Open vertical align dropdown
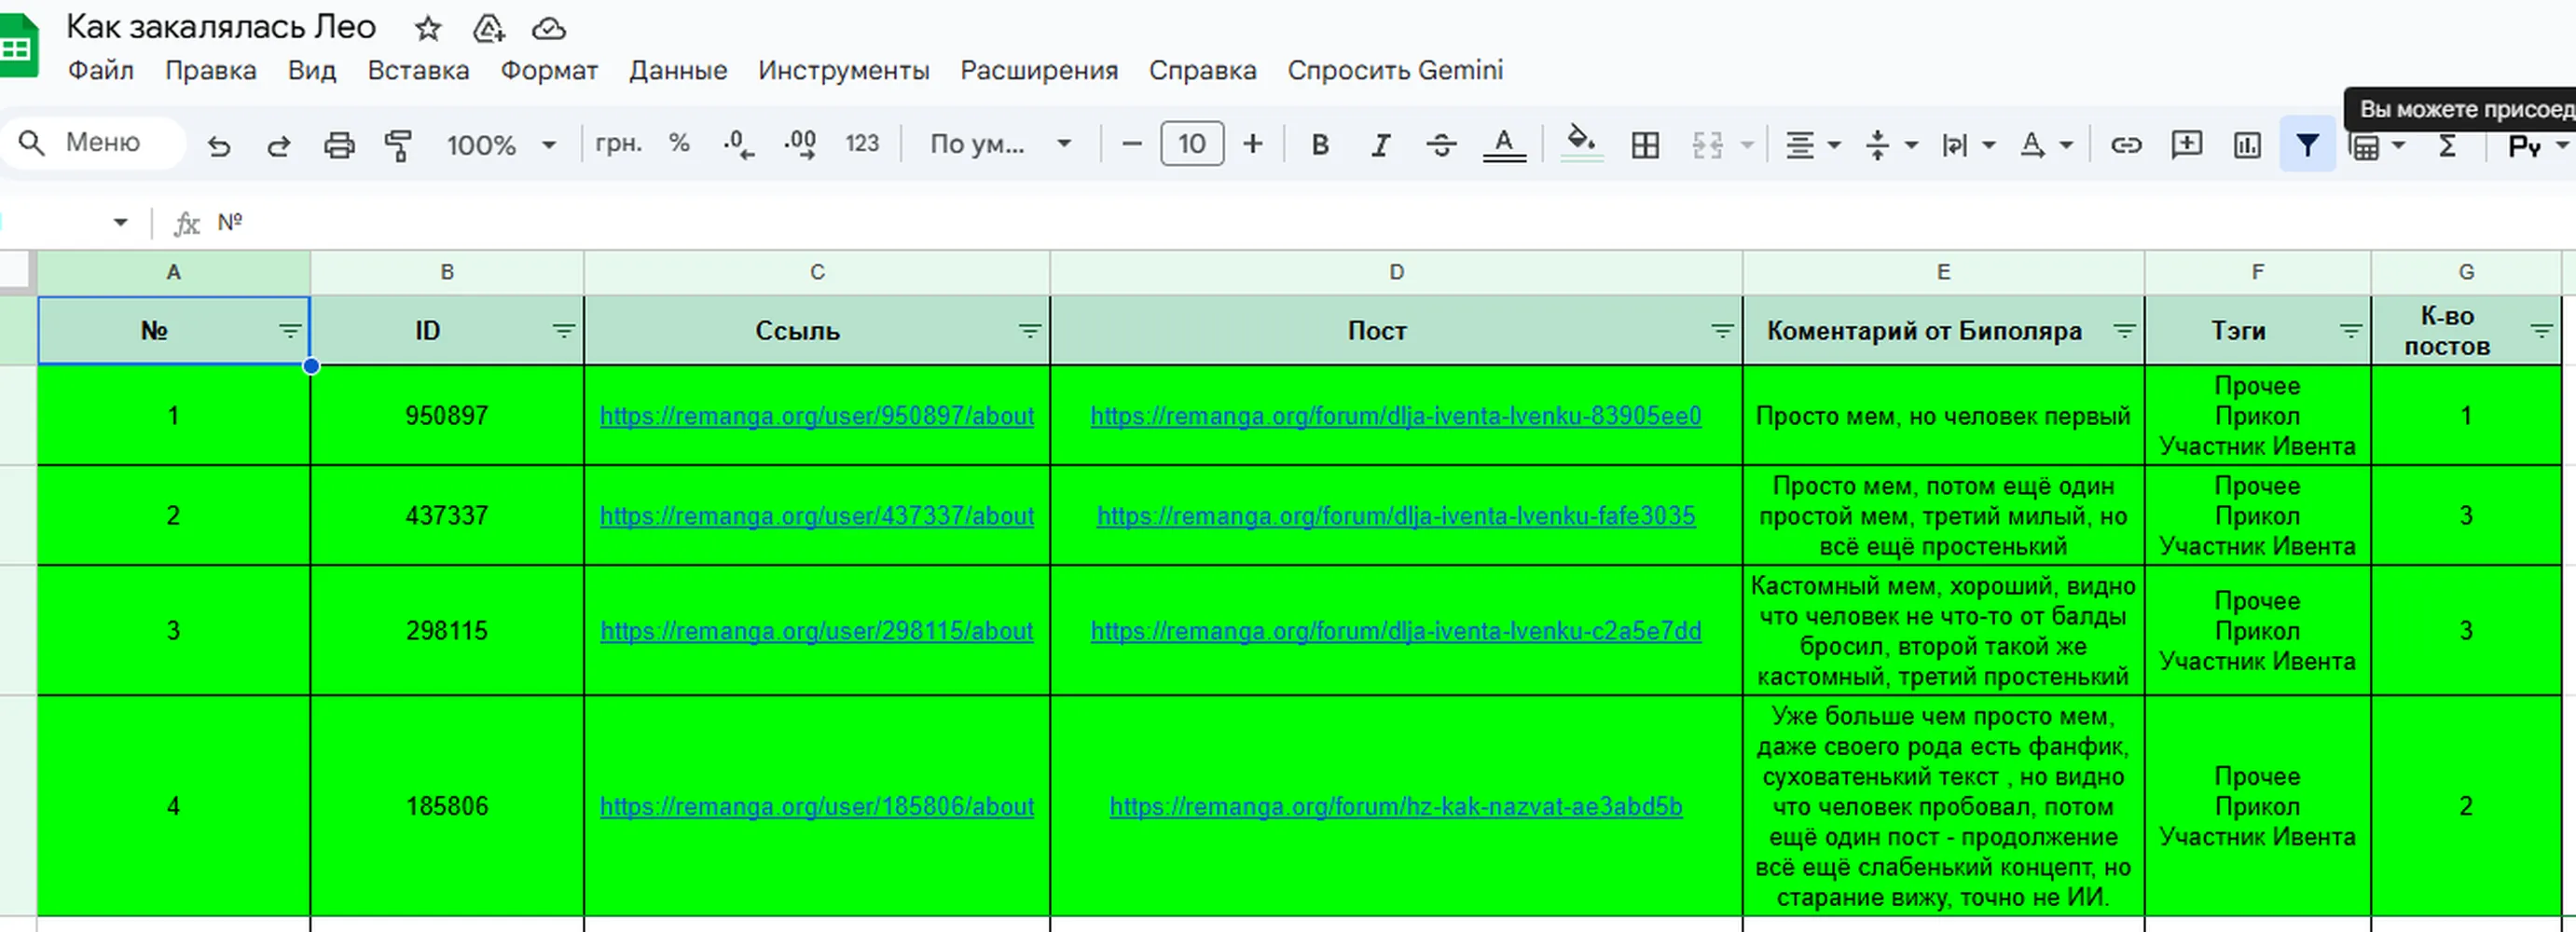 point(1890,146)
